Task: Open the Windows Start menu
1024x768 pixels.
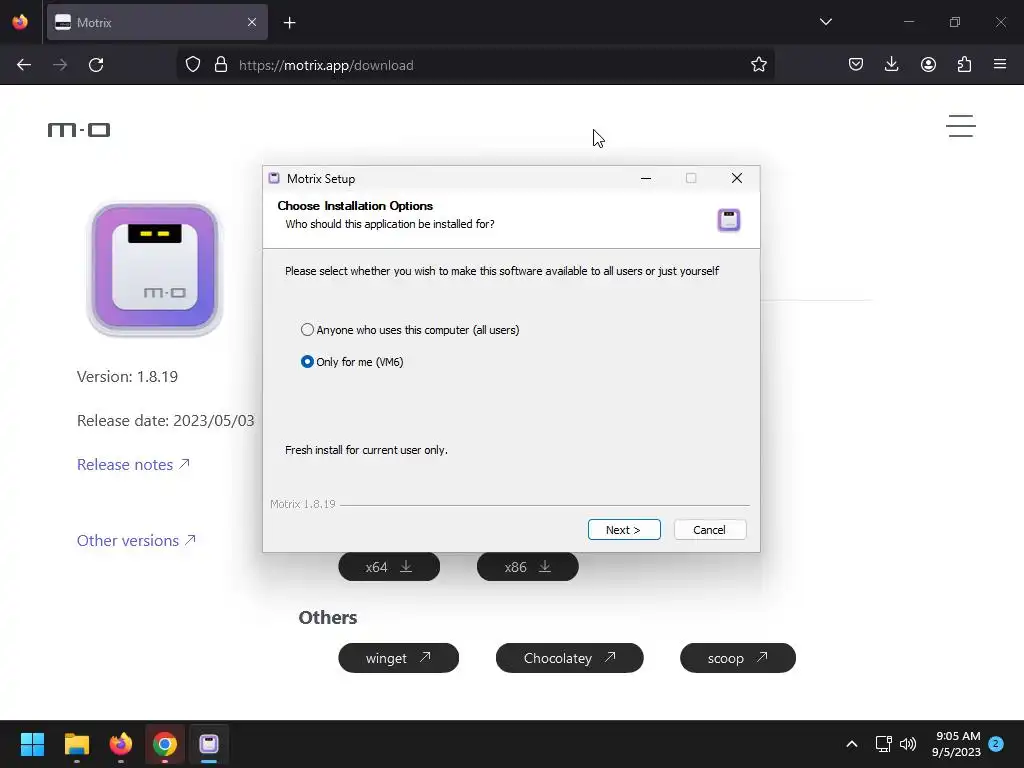Action: pos(32,744)
